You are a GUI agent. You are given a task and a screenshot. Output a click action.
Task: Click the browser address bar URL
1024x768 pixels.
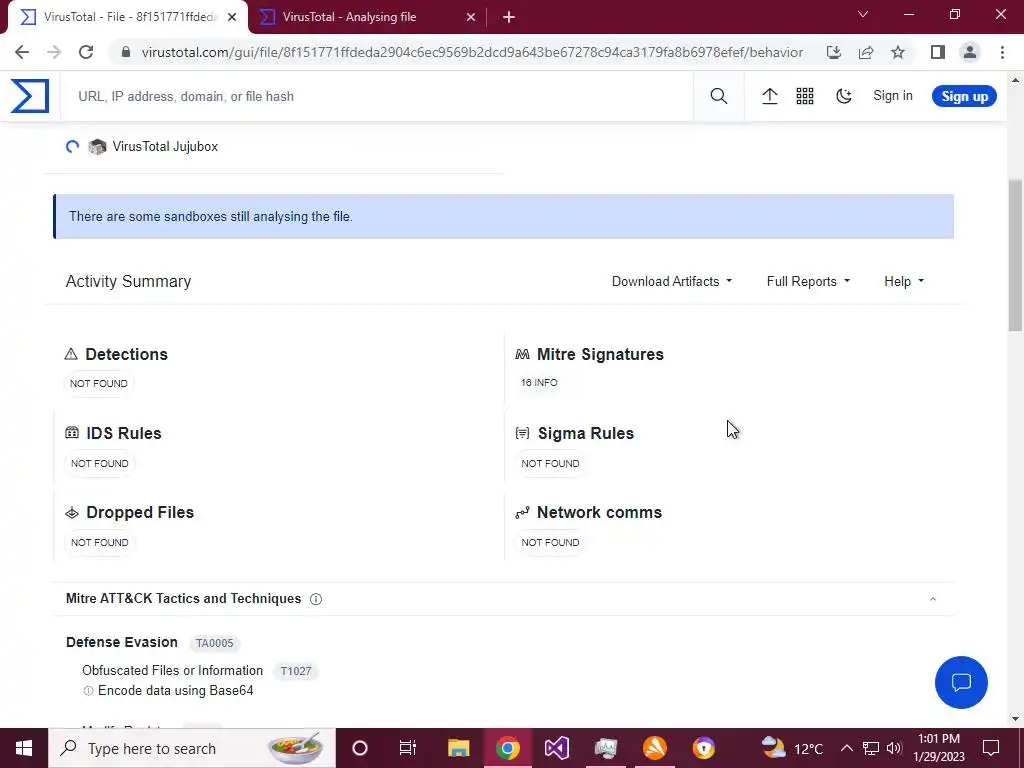[472, 52]
